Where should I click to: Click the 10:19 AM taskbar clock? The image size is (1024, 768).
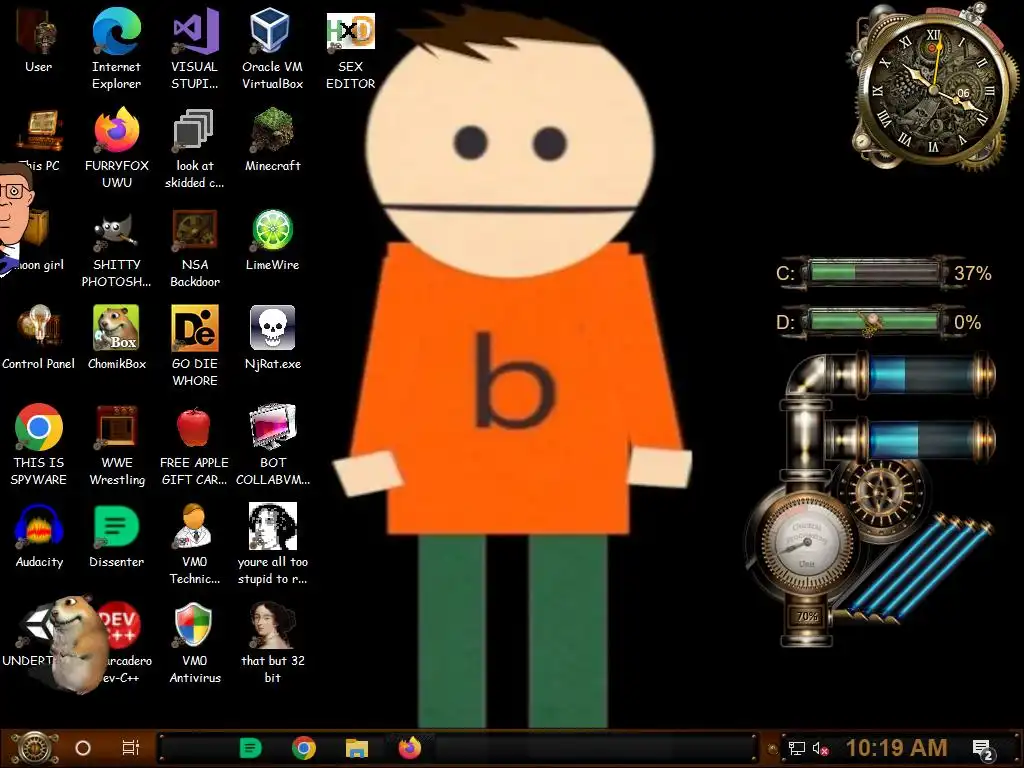[896, 748]
